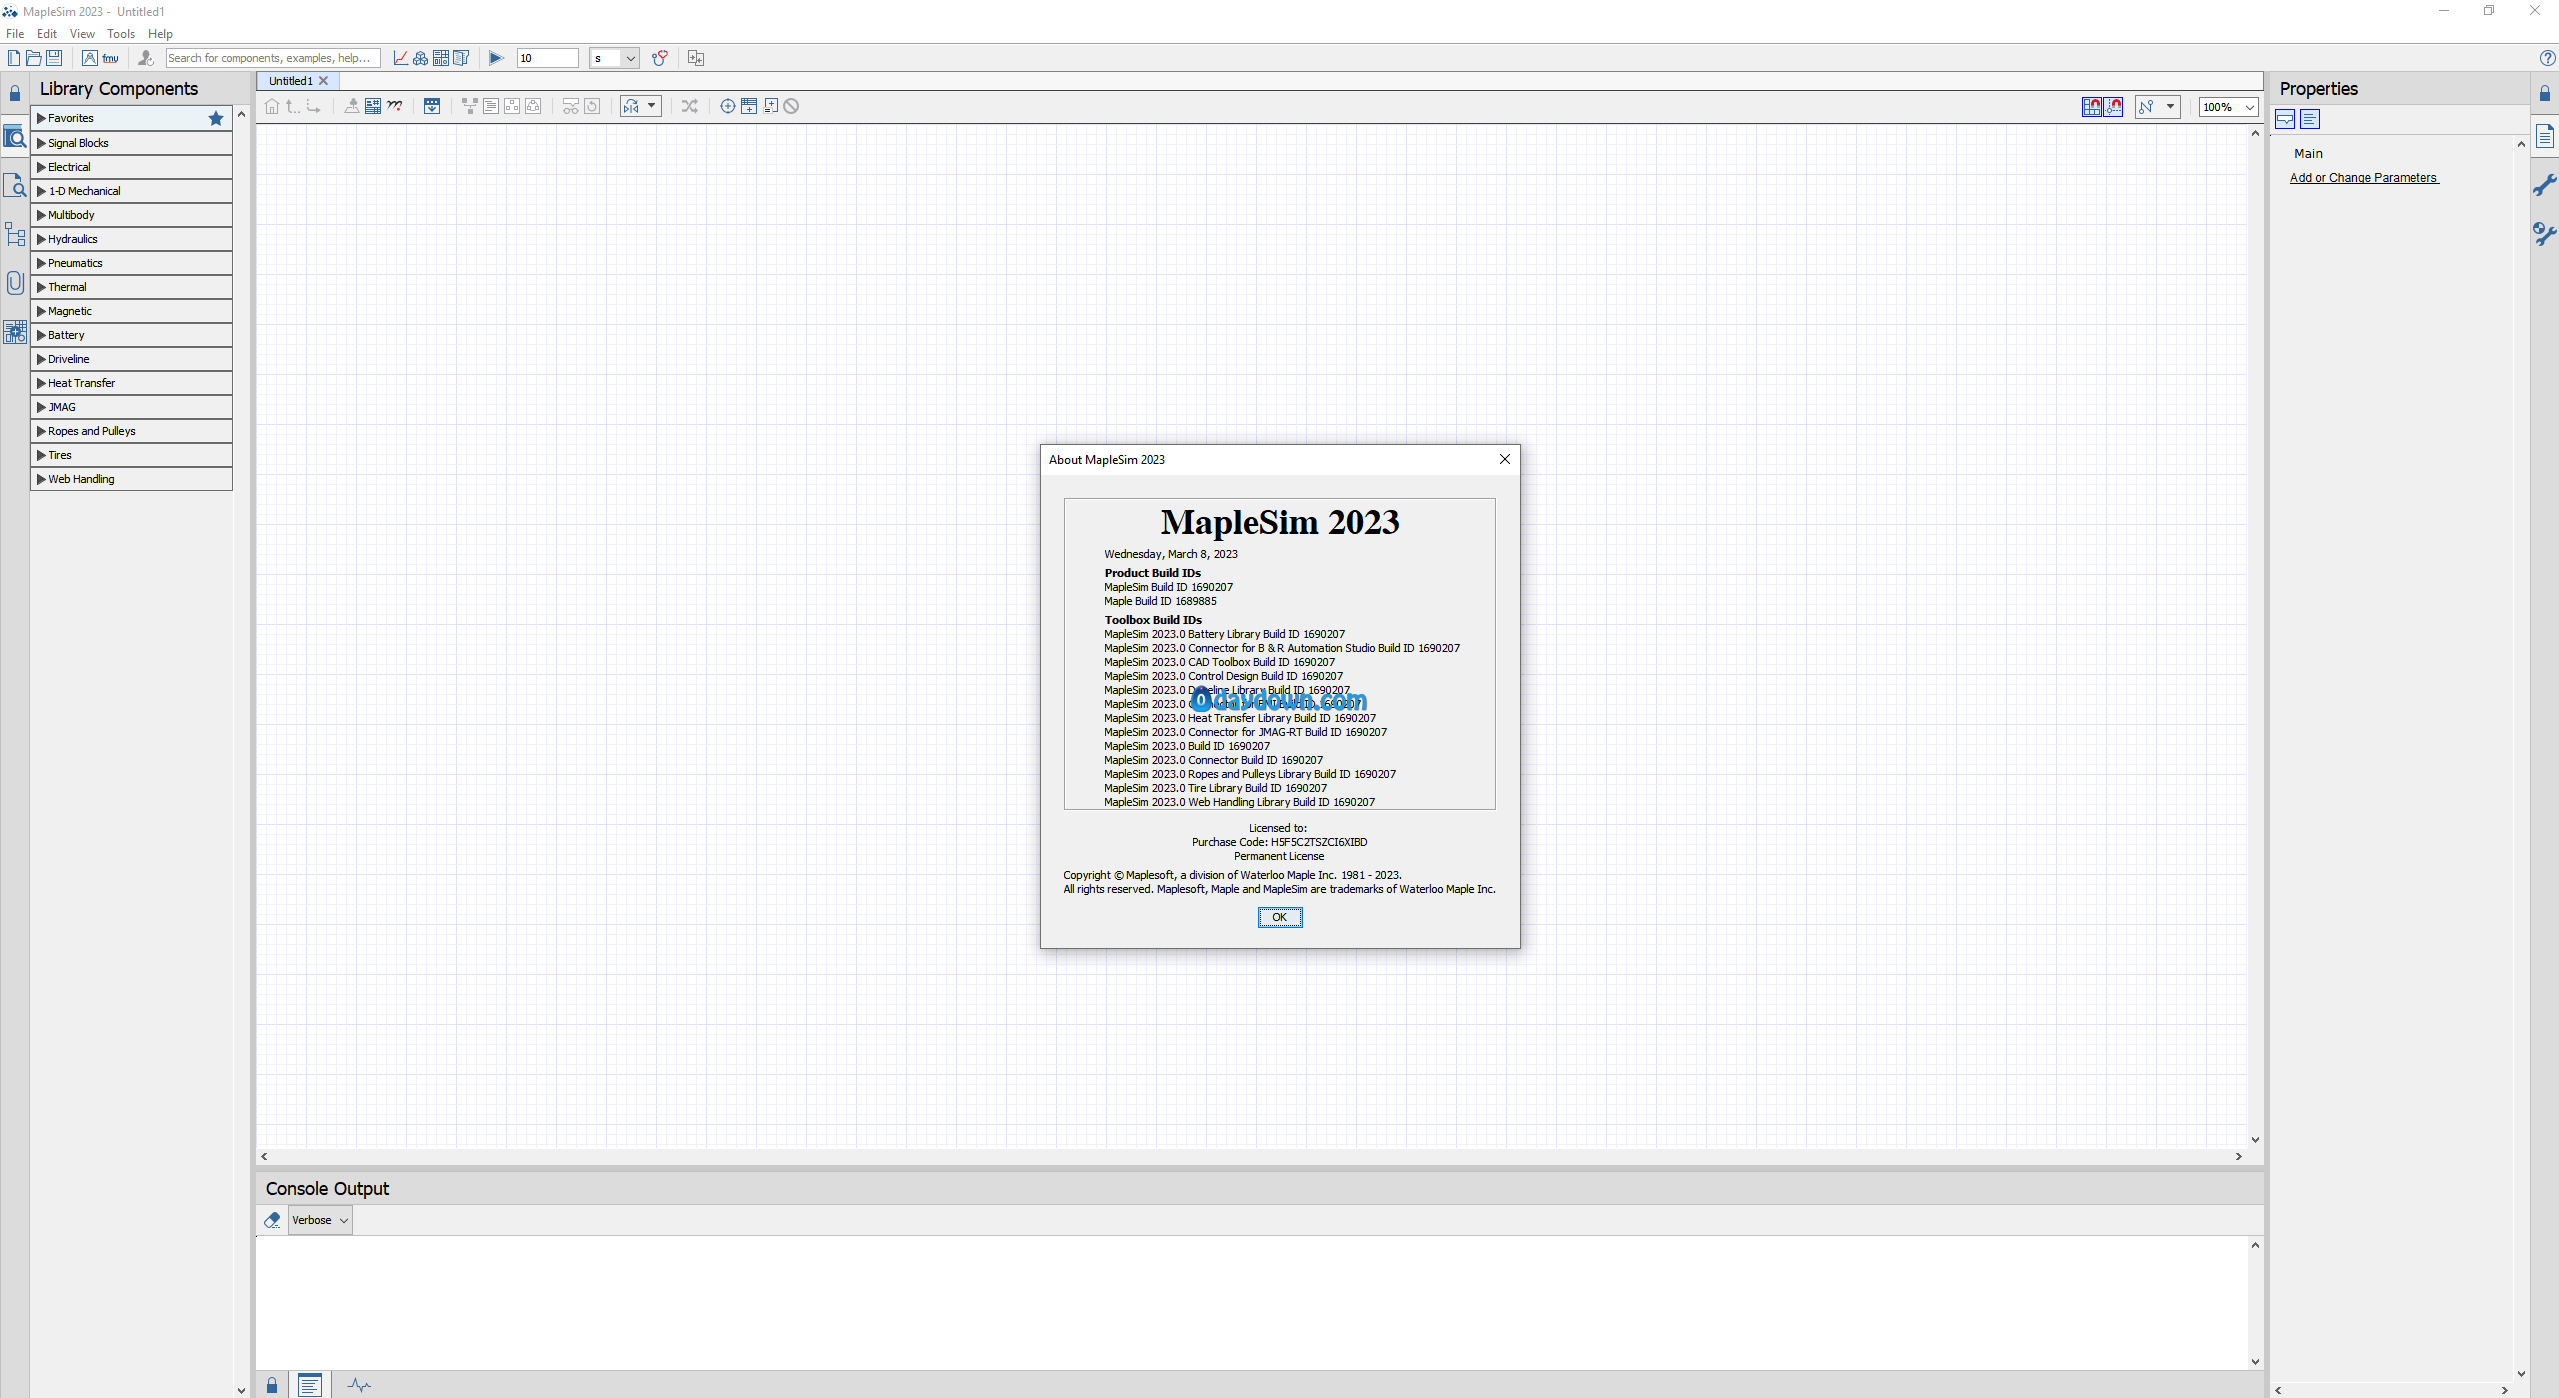Click the Modelica code editor compass icon
This screenshot has width=2559, height=1398.
(90, 58)
